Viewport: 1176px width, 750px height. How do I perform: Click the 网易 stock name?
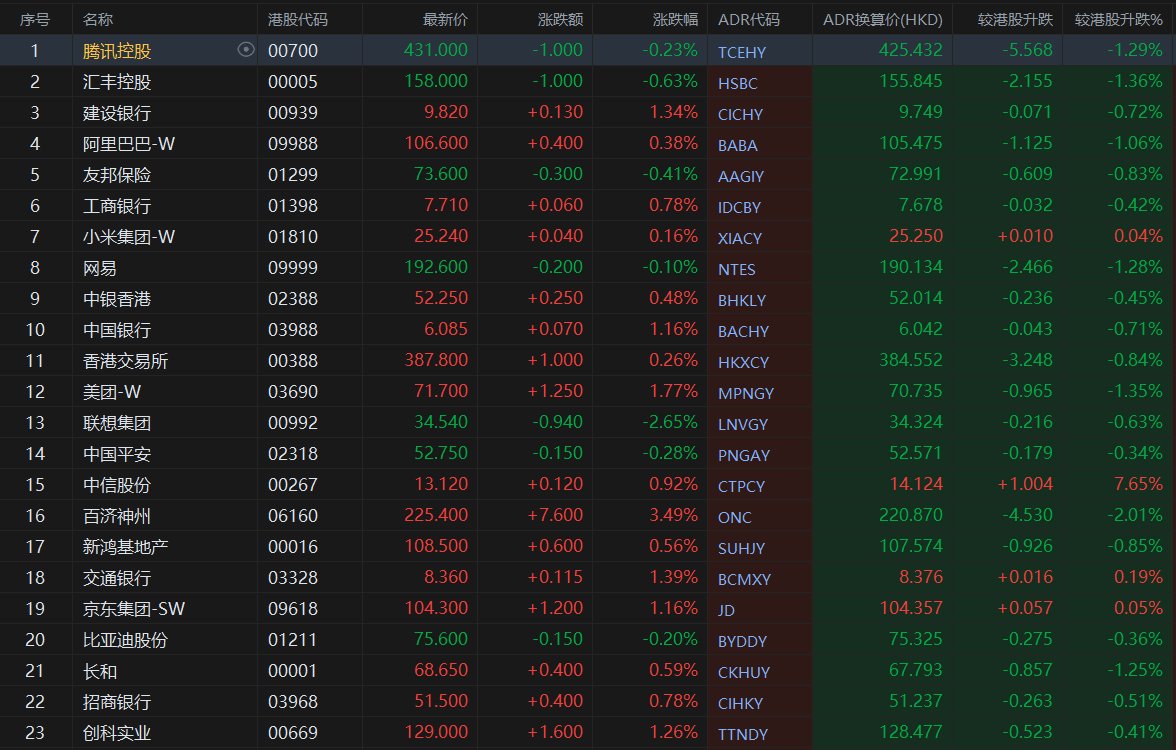(100, 268)
